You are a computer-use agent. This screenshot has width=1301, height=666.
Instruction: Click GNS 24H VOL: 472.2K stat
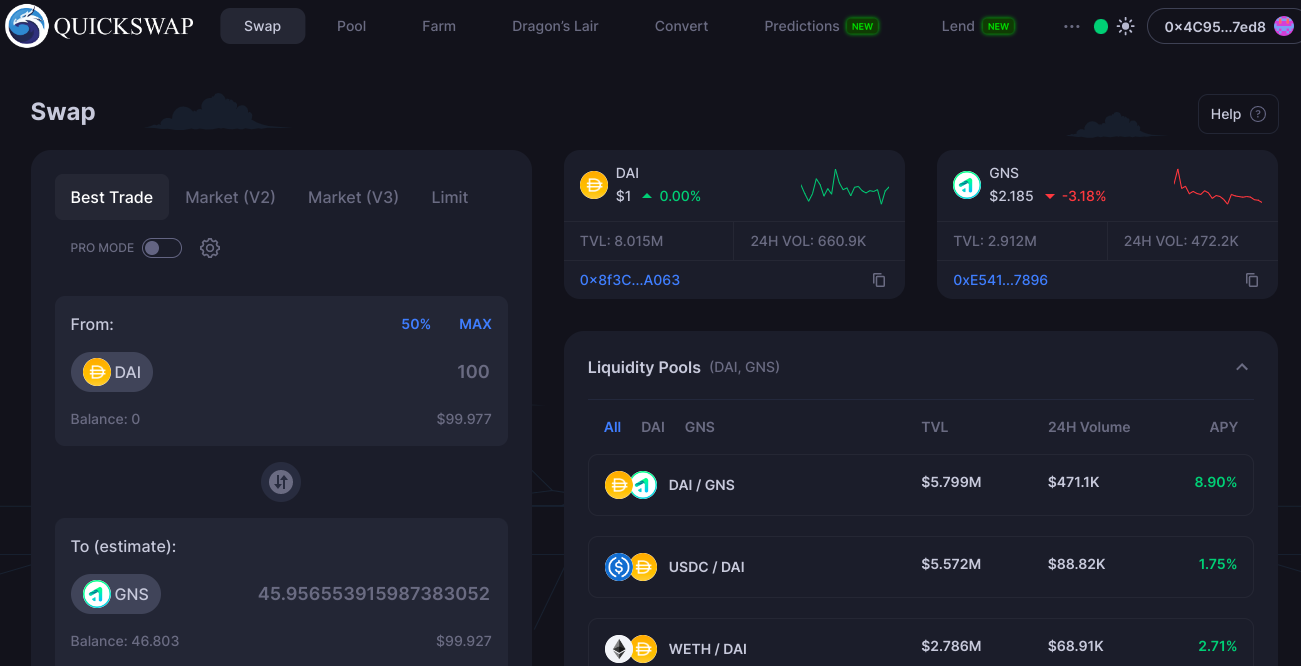tap(1181, 241)
